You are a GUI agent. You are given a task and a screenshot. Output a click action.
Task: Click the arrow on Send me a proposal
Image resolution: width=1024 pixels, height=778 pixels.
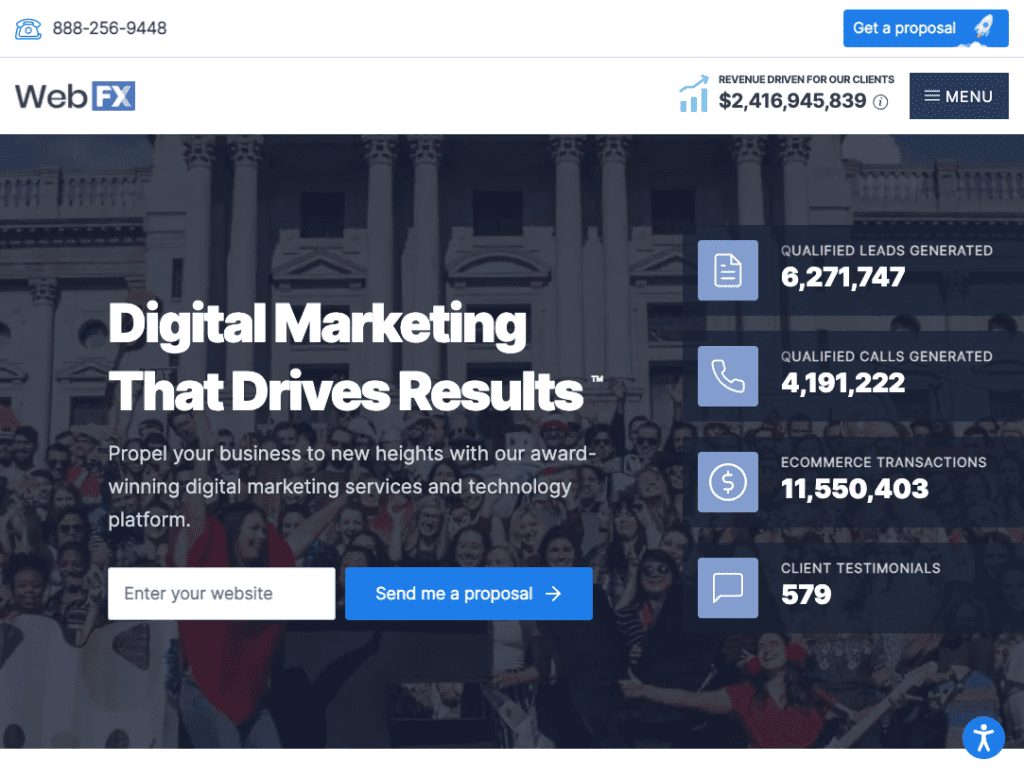[553, 593]
